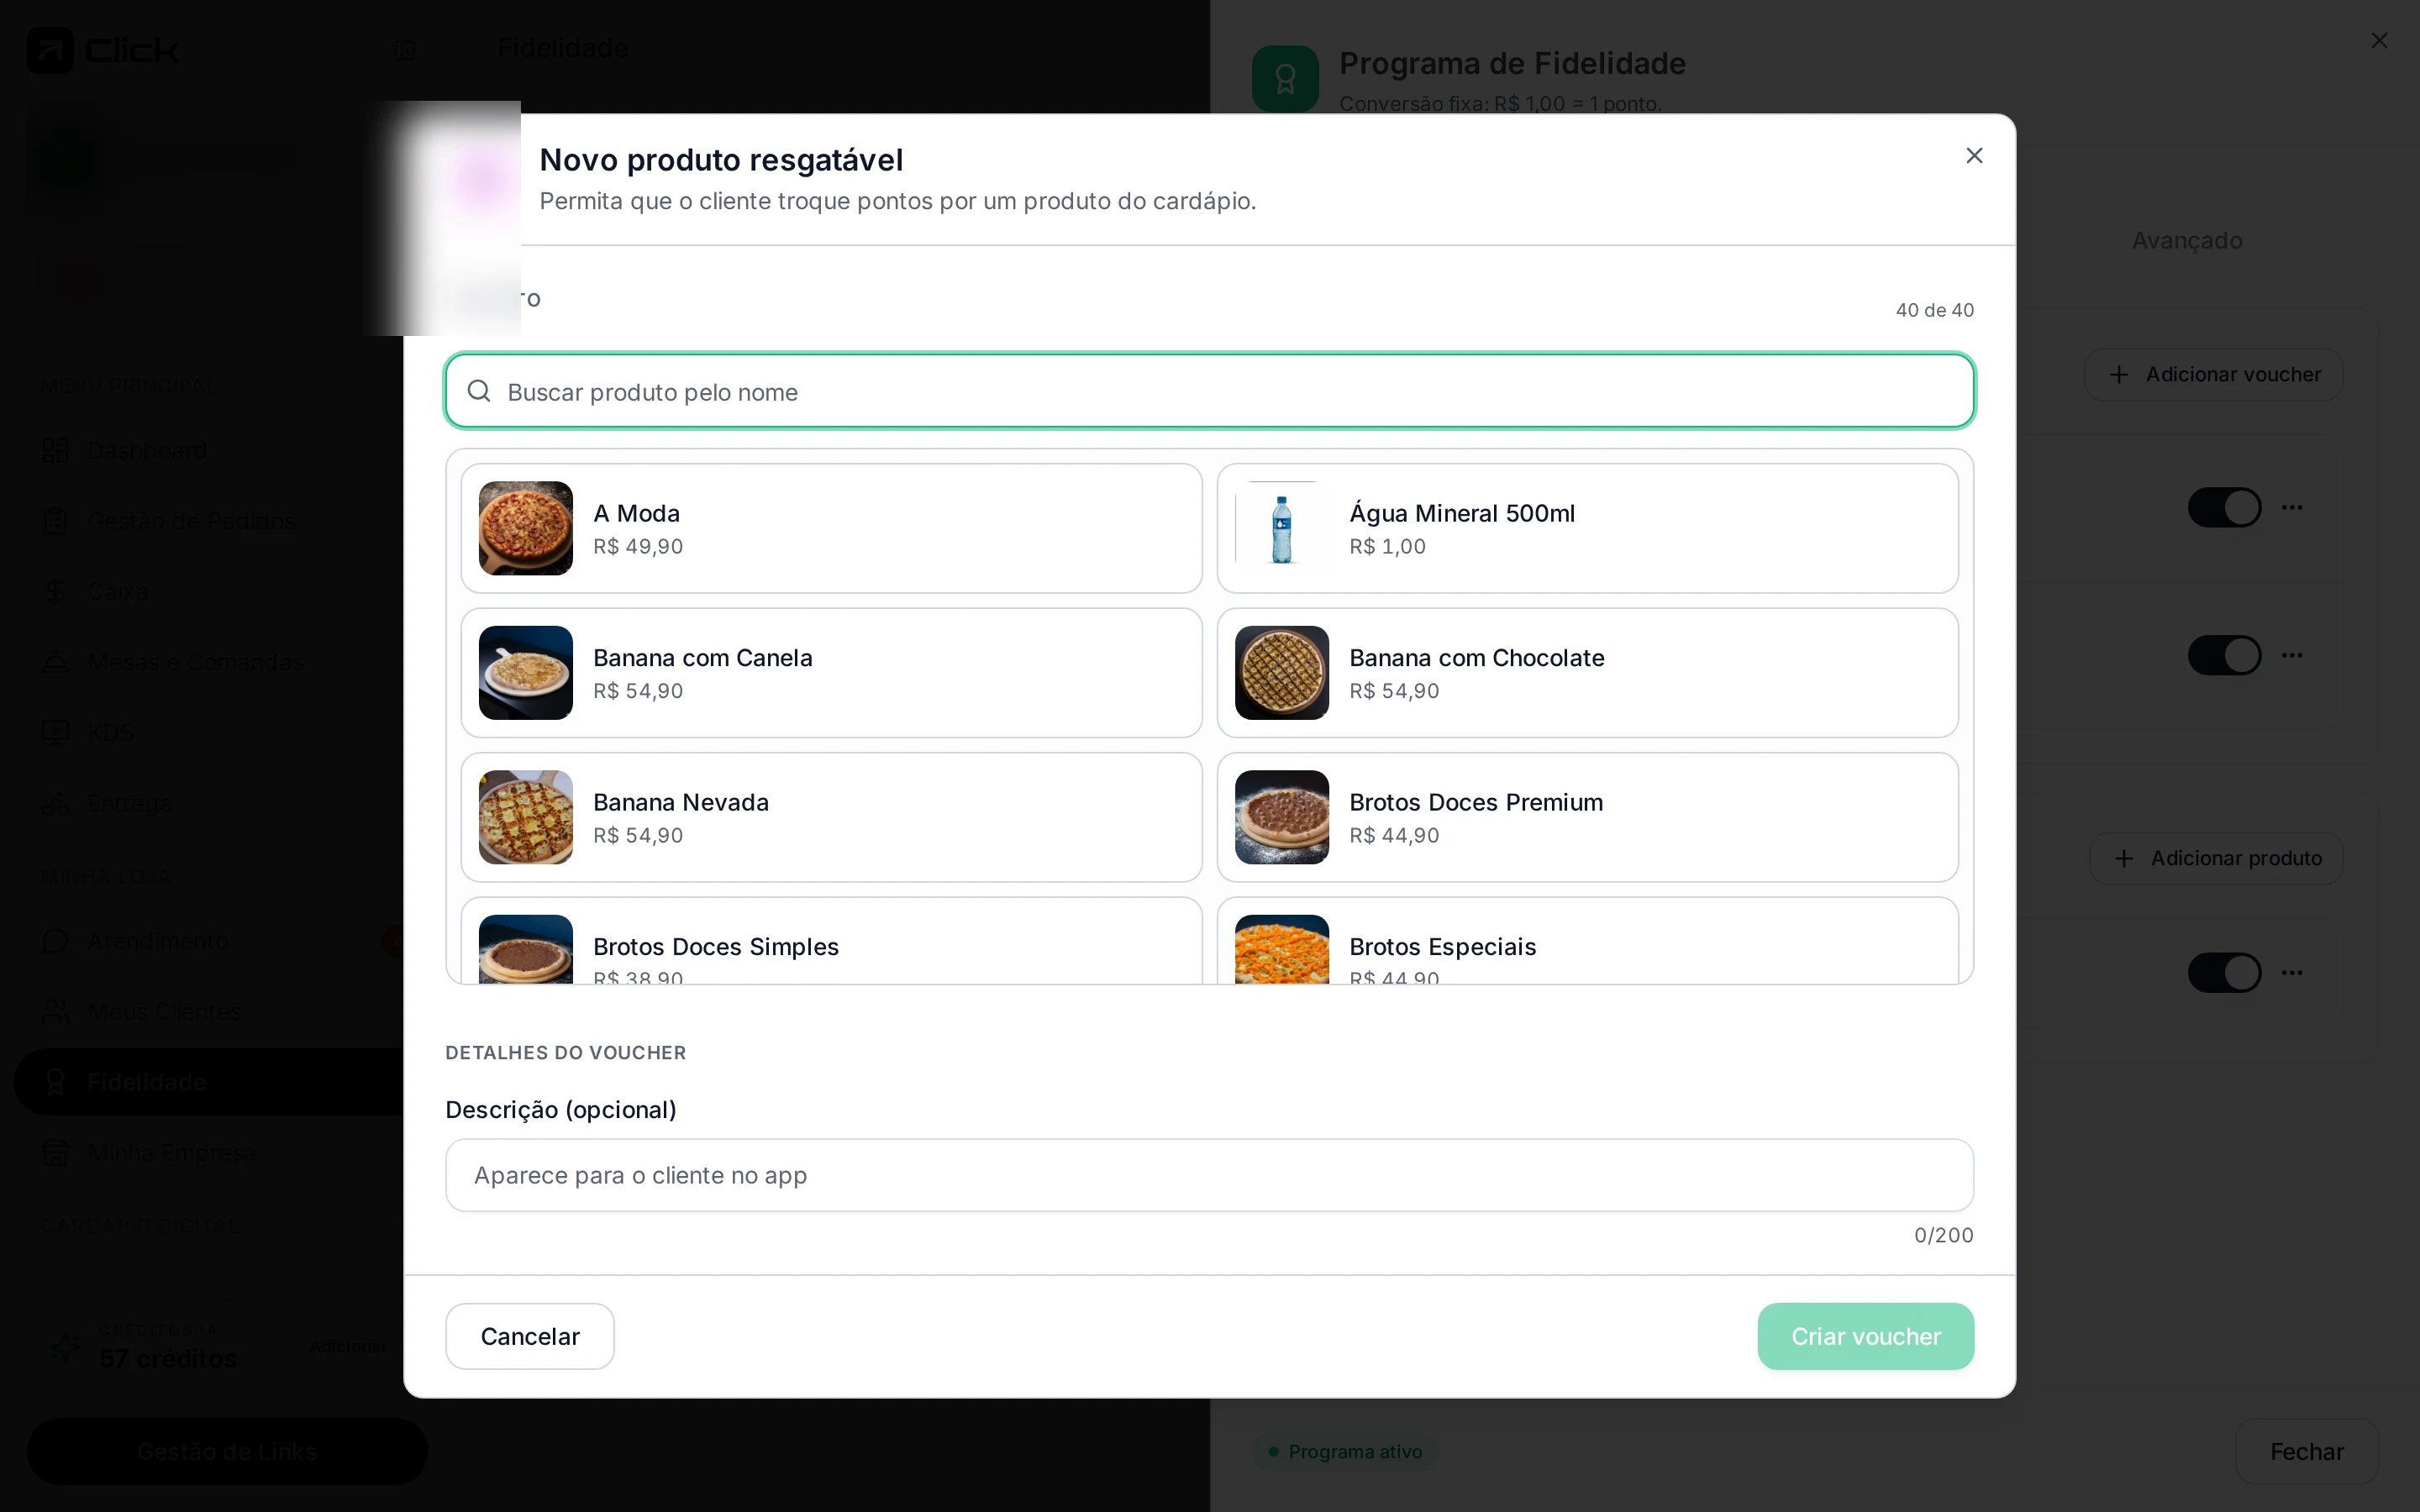Click the search magnifier icon

click(x=479, y=391)
